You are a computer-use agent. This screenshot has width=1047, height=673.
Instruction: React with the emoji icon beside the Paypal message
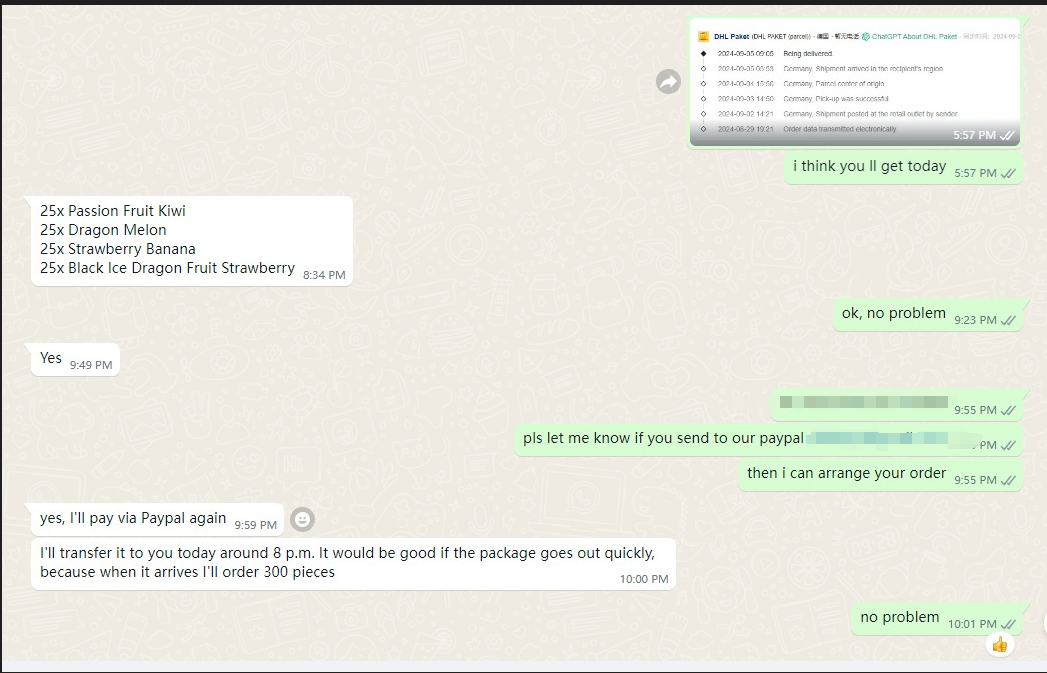click(302, 519)
